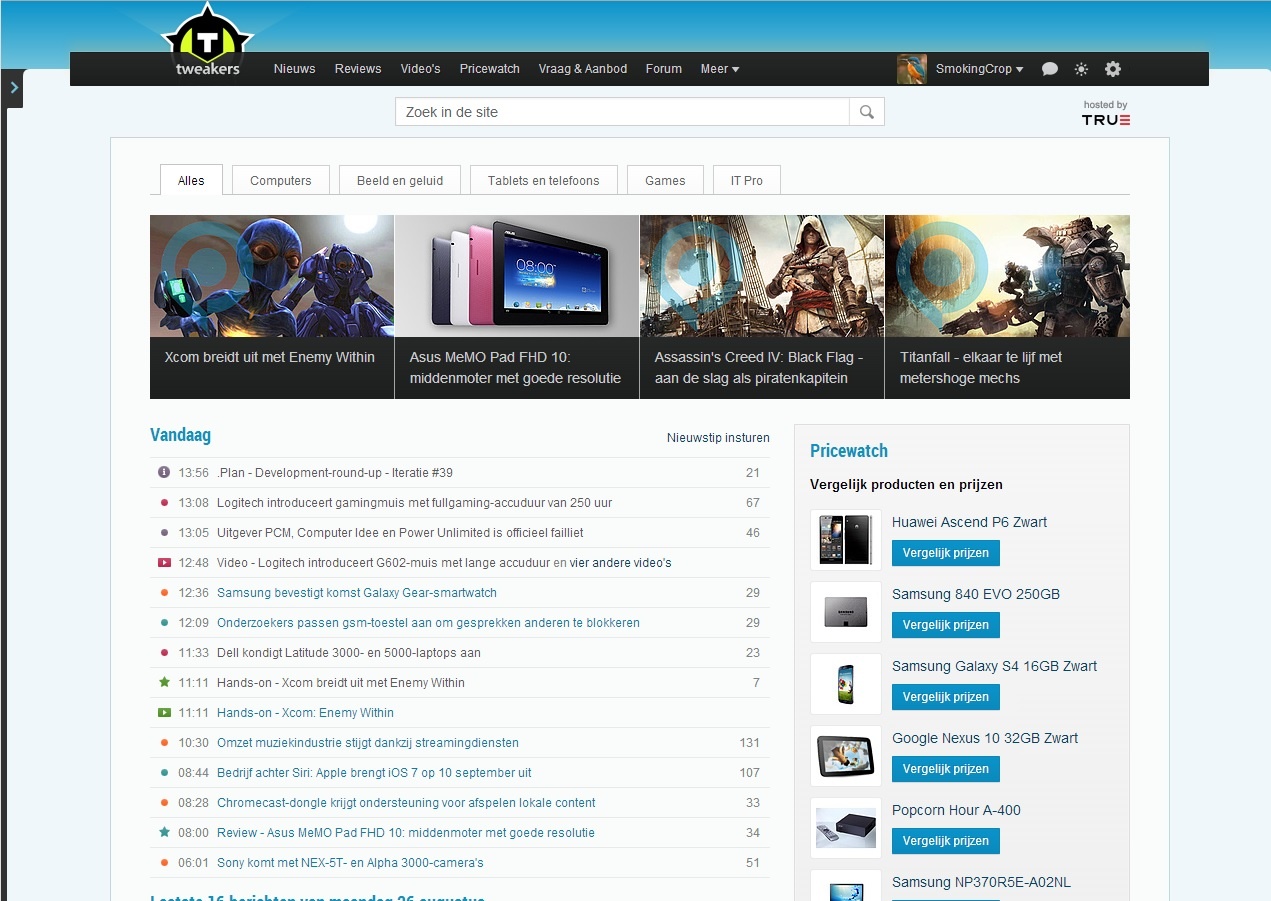Click comment count 131

[749, 743]
